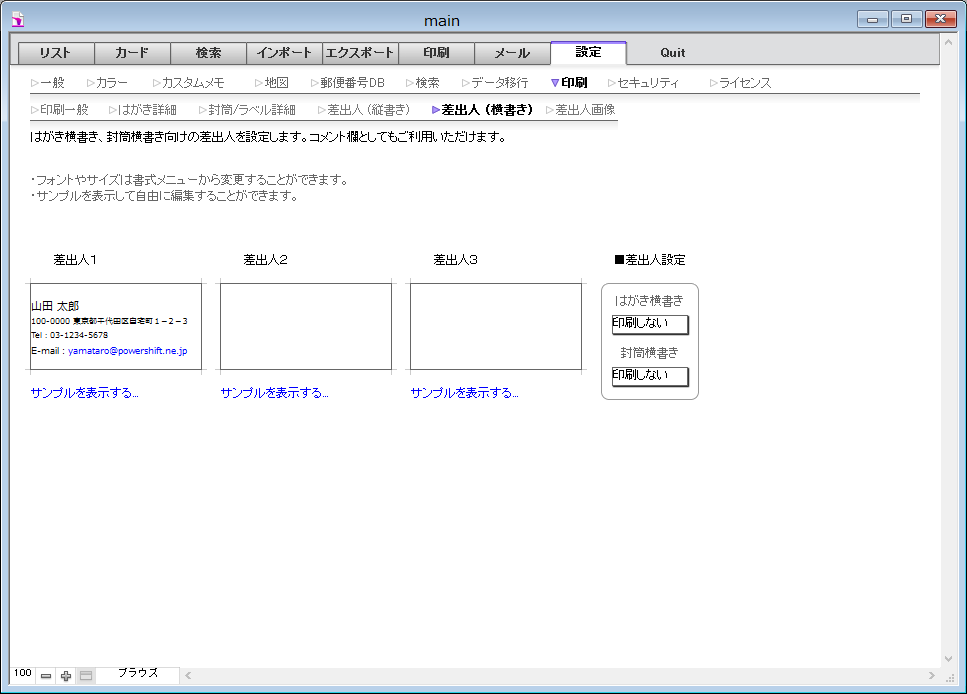Open the ブラウズ mode popup
Viewport: 967px width, 694px height.
(x=137, y=674)
